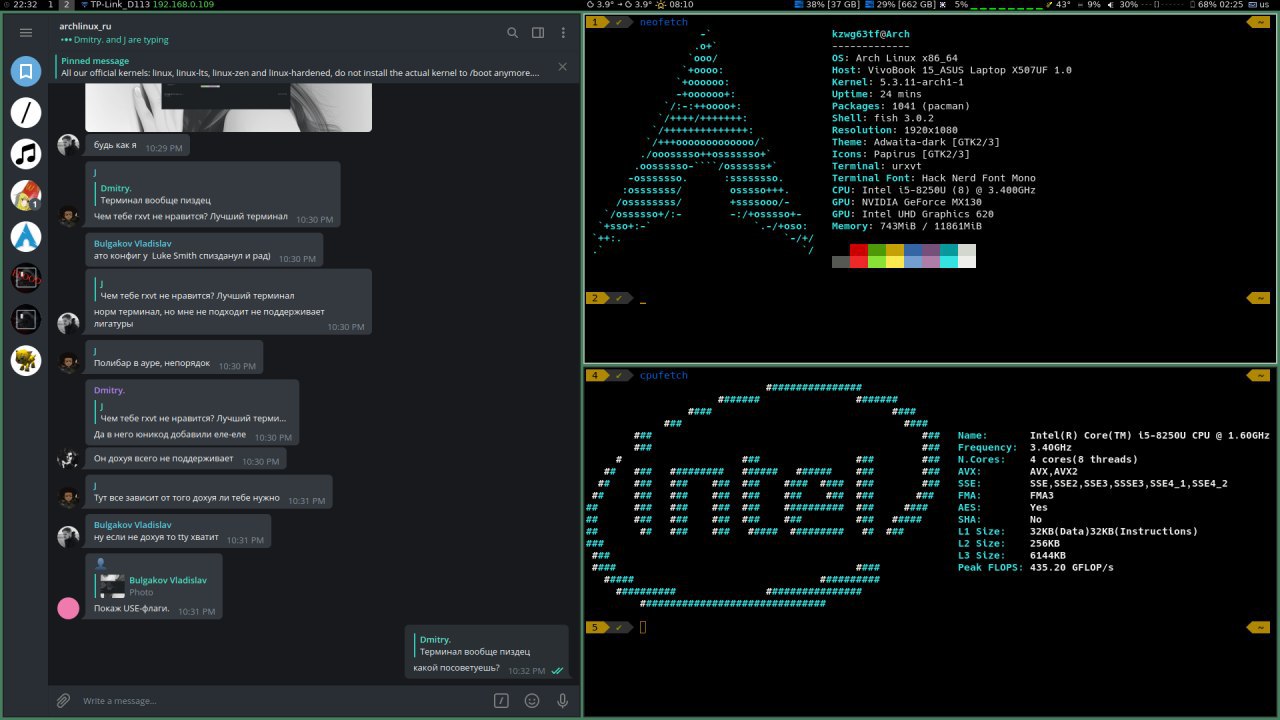1280x720 pixels.
Task: Open the bot commands slash button
Action: 502,700
